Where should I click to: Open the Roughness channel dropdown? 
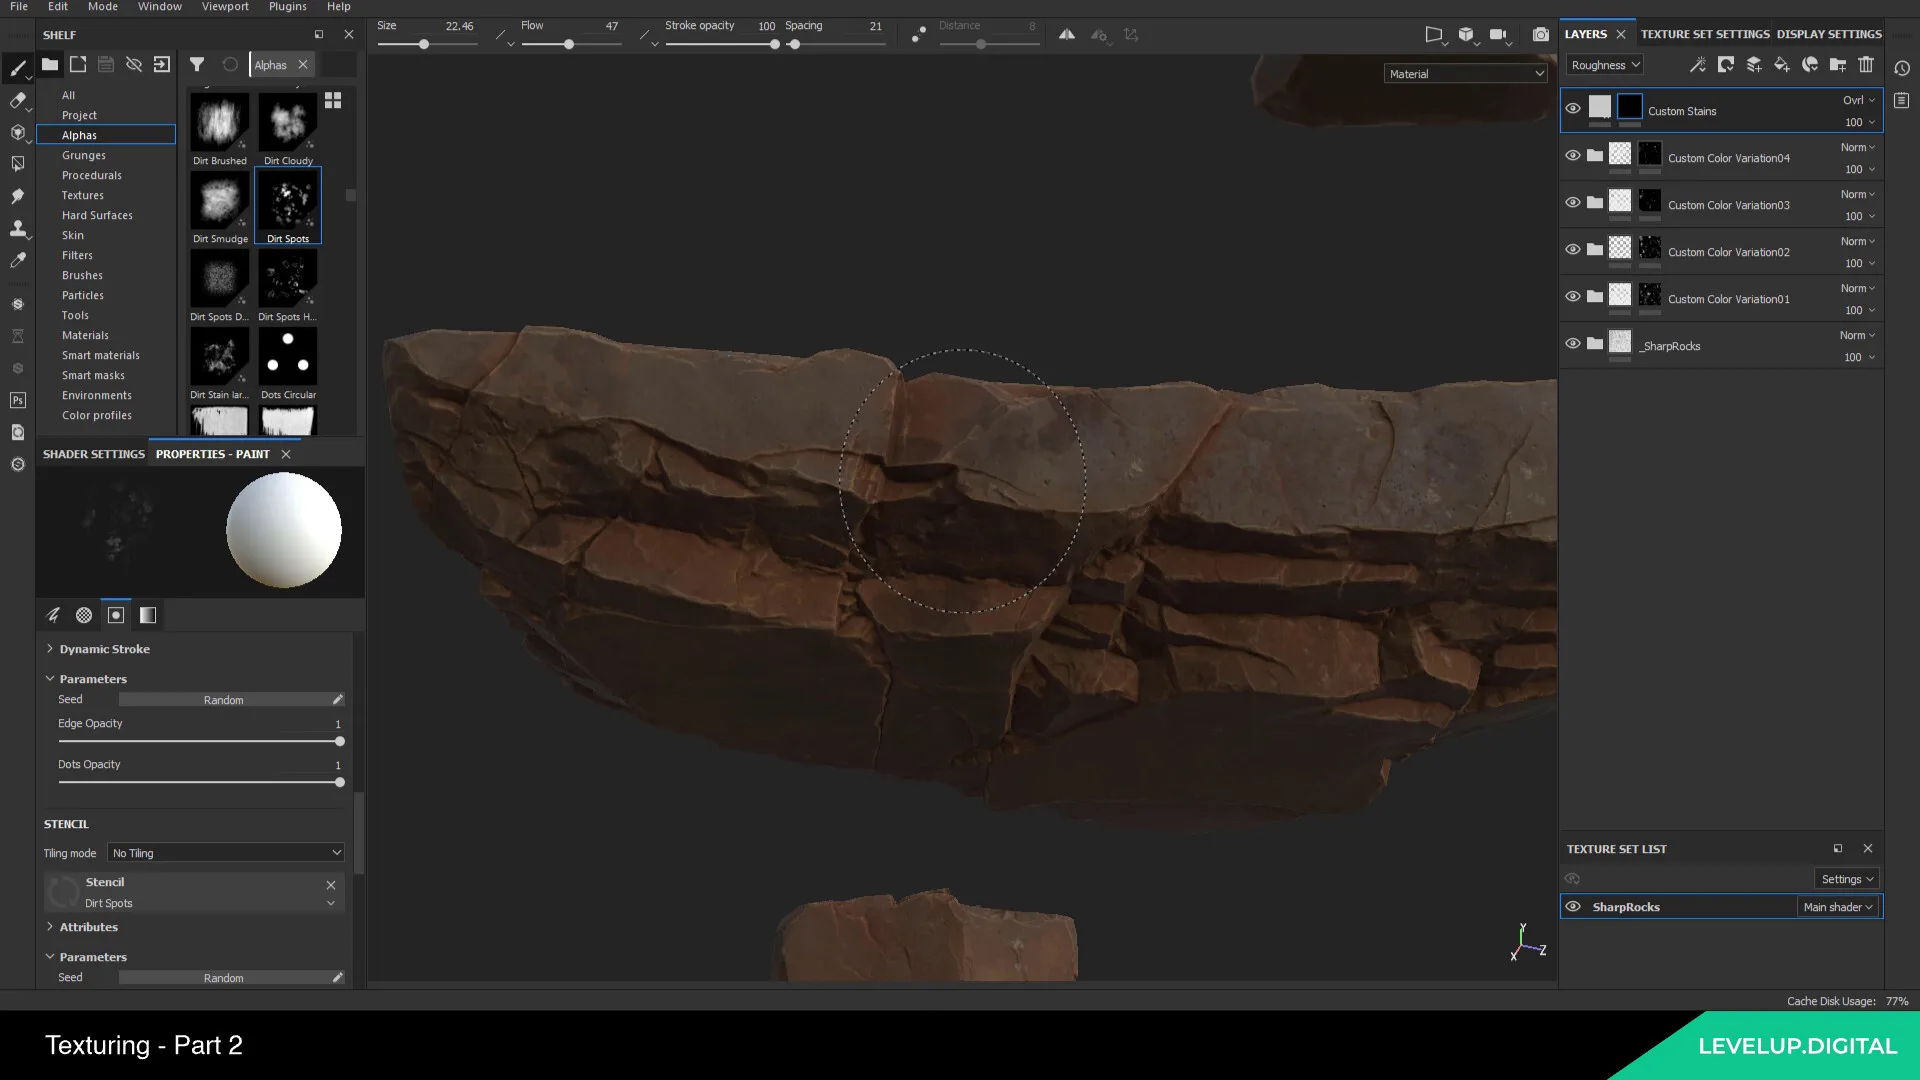click(1603, 64)
